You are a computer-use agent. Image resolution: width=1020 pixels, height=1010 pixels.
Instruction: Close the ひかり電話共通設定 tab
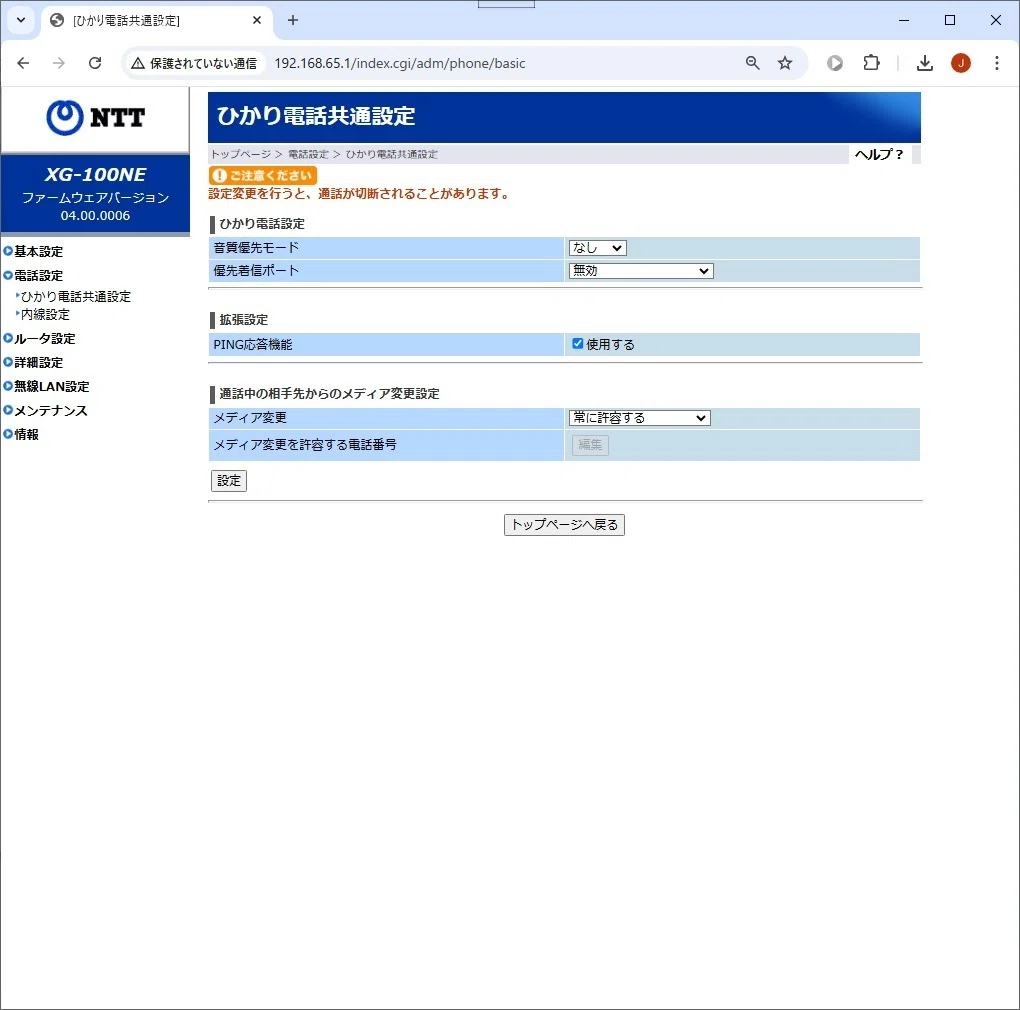pos(257,20)
